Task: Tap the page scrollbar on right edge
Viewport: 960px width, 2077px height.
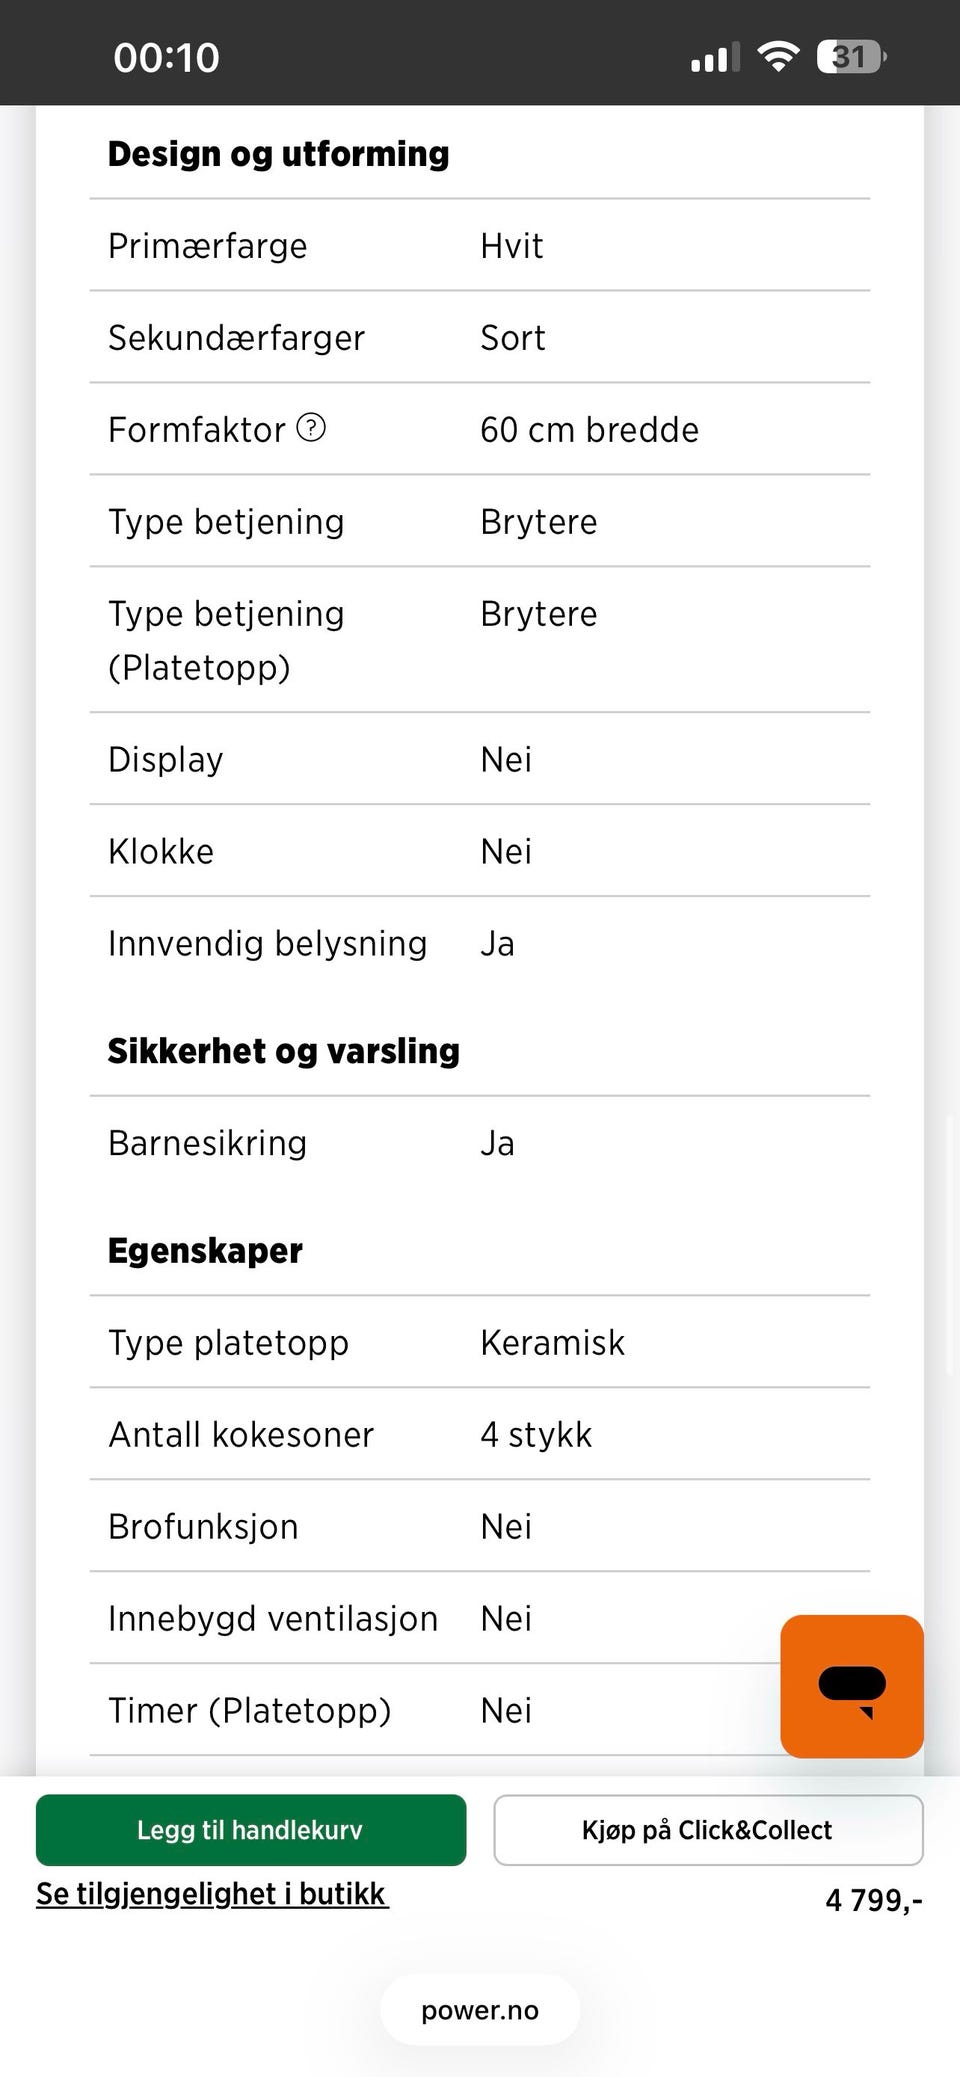Action: click(949, 1245)
